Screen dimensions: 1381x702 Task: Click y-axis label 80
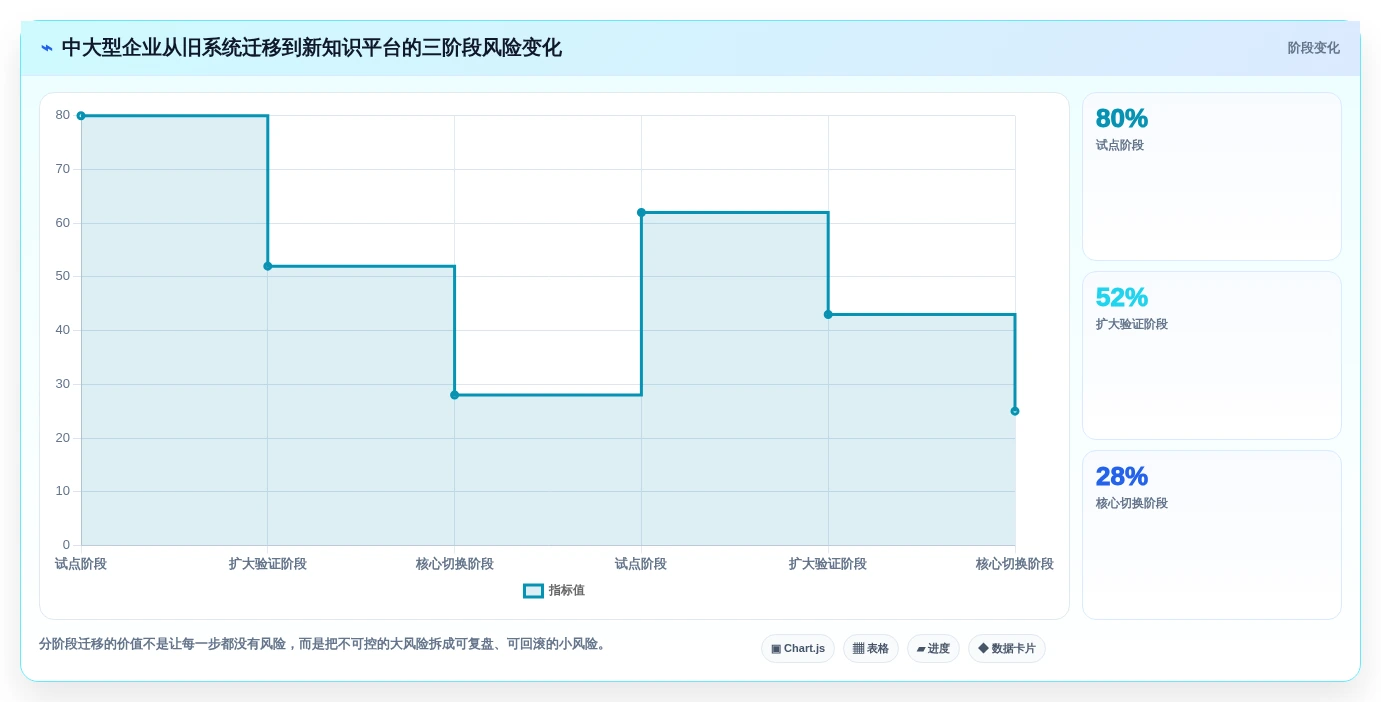(x=63, y=115)
